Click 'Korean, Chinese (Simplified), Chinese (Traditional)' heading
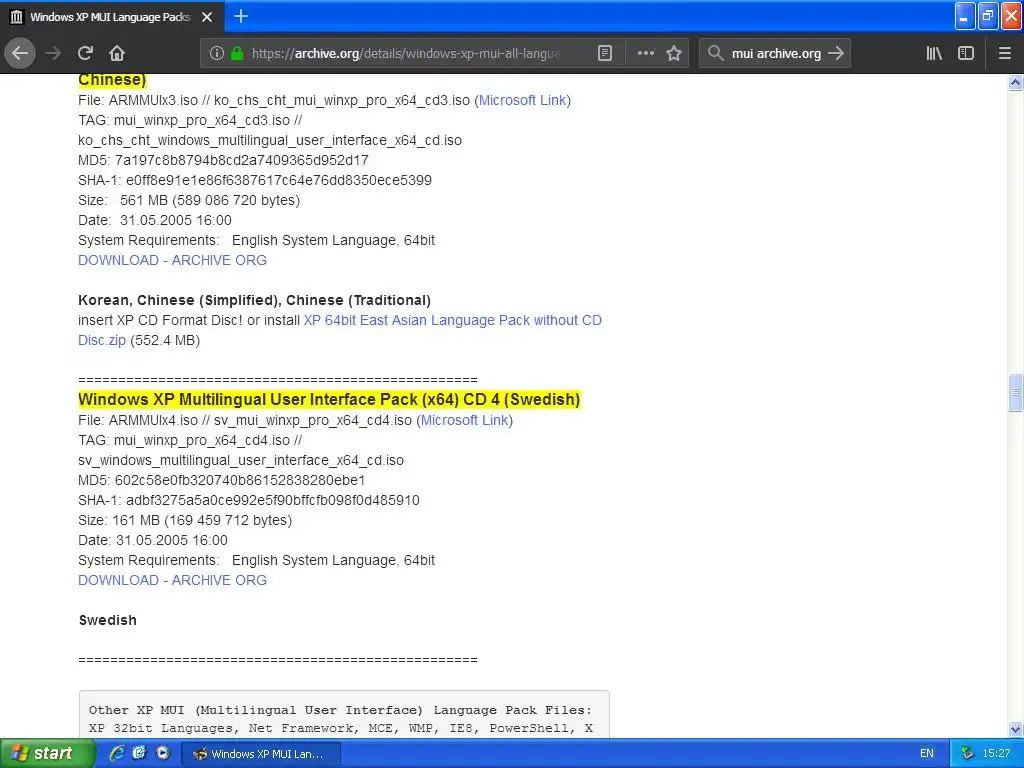Viewport: 1024px width, 768px height. tap(254, 300)
